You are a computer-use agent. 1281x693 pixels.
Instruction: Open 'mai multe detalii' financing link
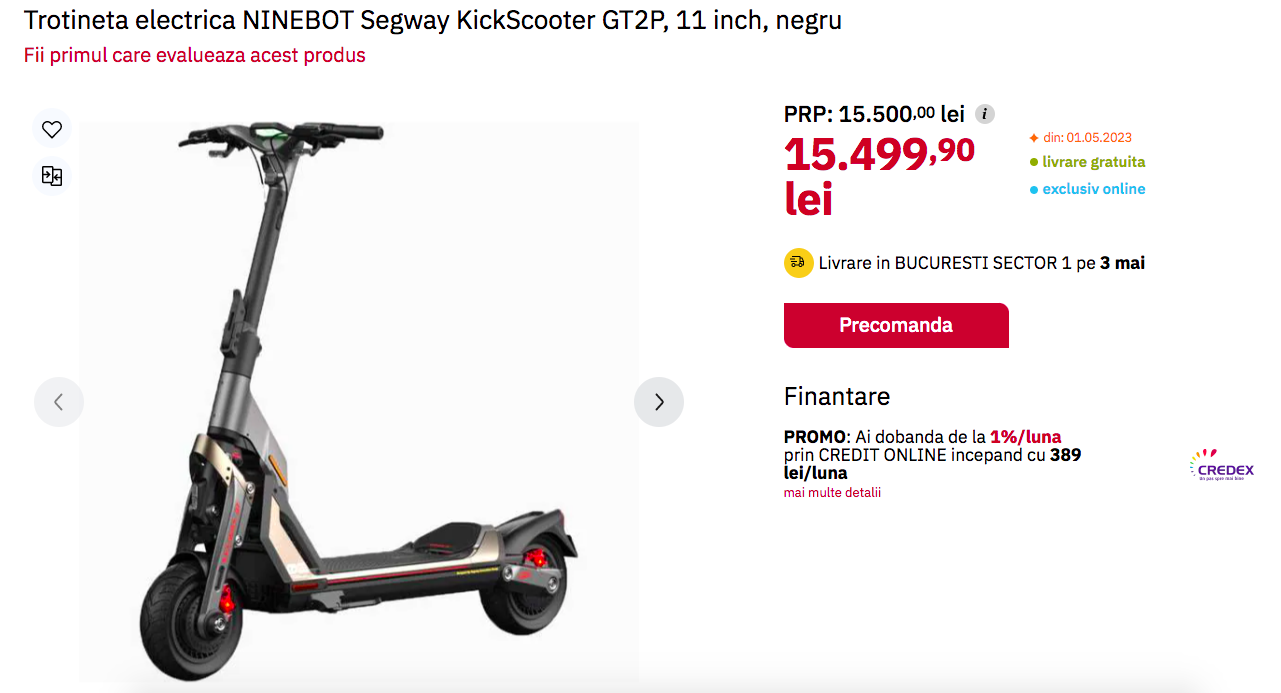[x=832, y=493]
